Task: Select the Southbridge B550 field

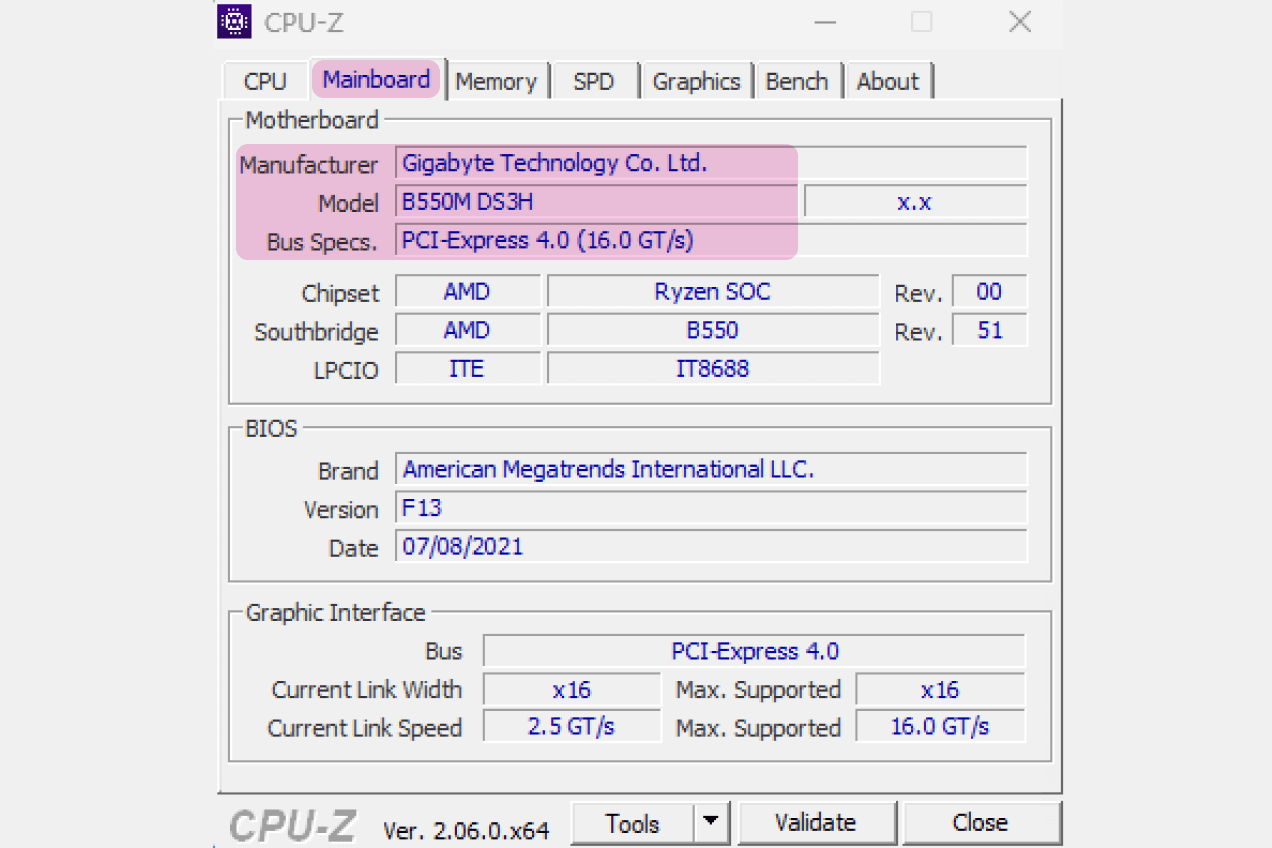Action: [712, 330]
